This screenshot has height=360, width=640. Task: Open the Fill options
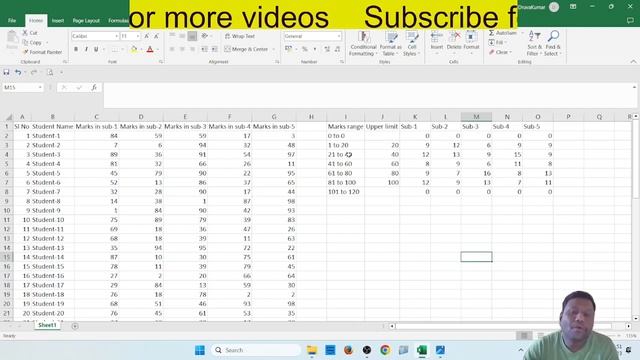pos(497,42)
